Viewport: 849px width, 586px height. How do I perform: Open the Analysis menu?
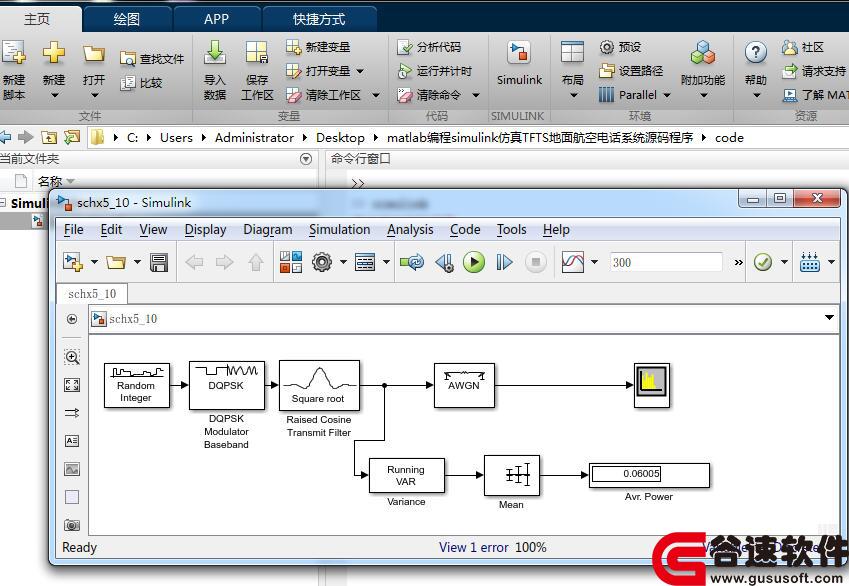(410, 230)
